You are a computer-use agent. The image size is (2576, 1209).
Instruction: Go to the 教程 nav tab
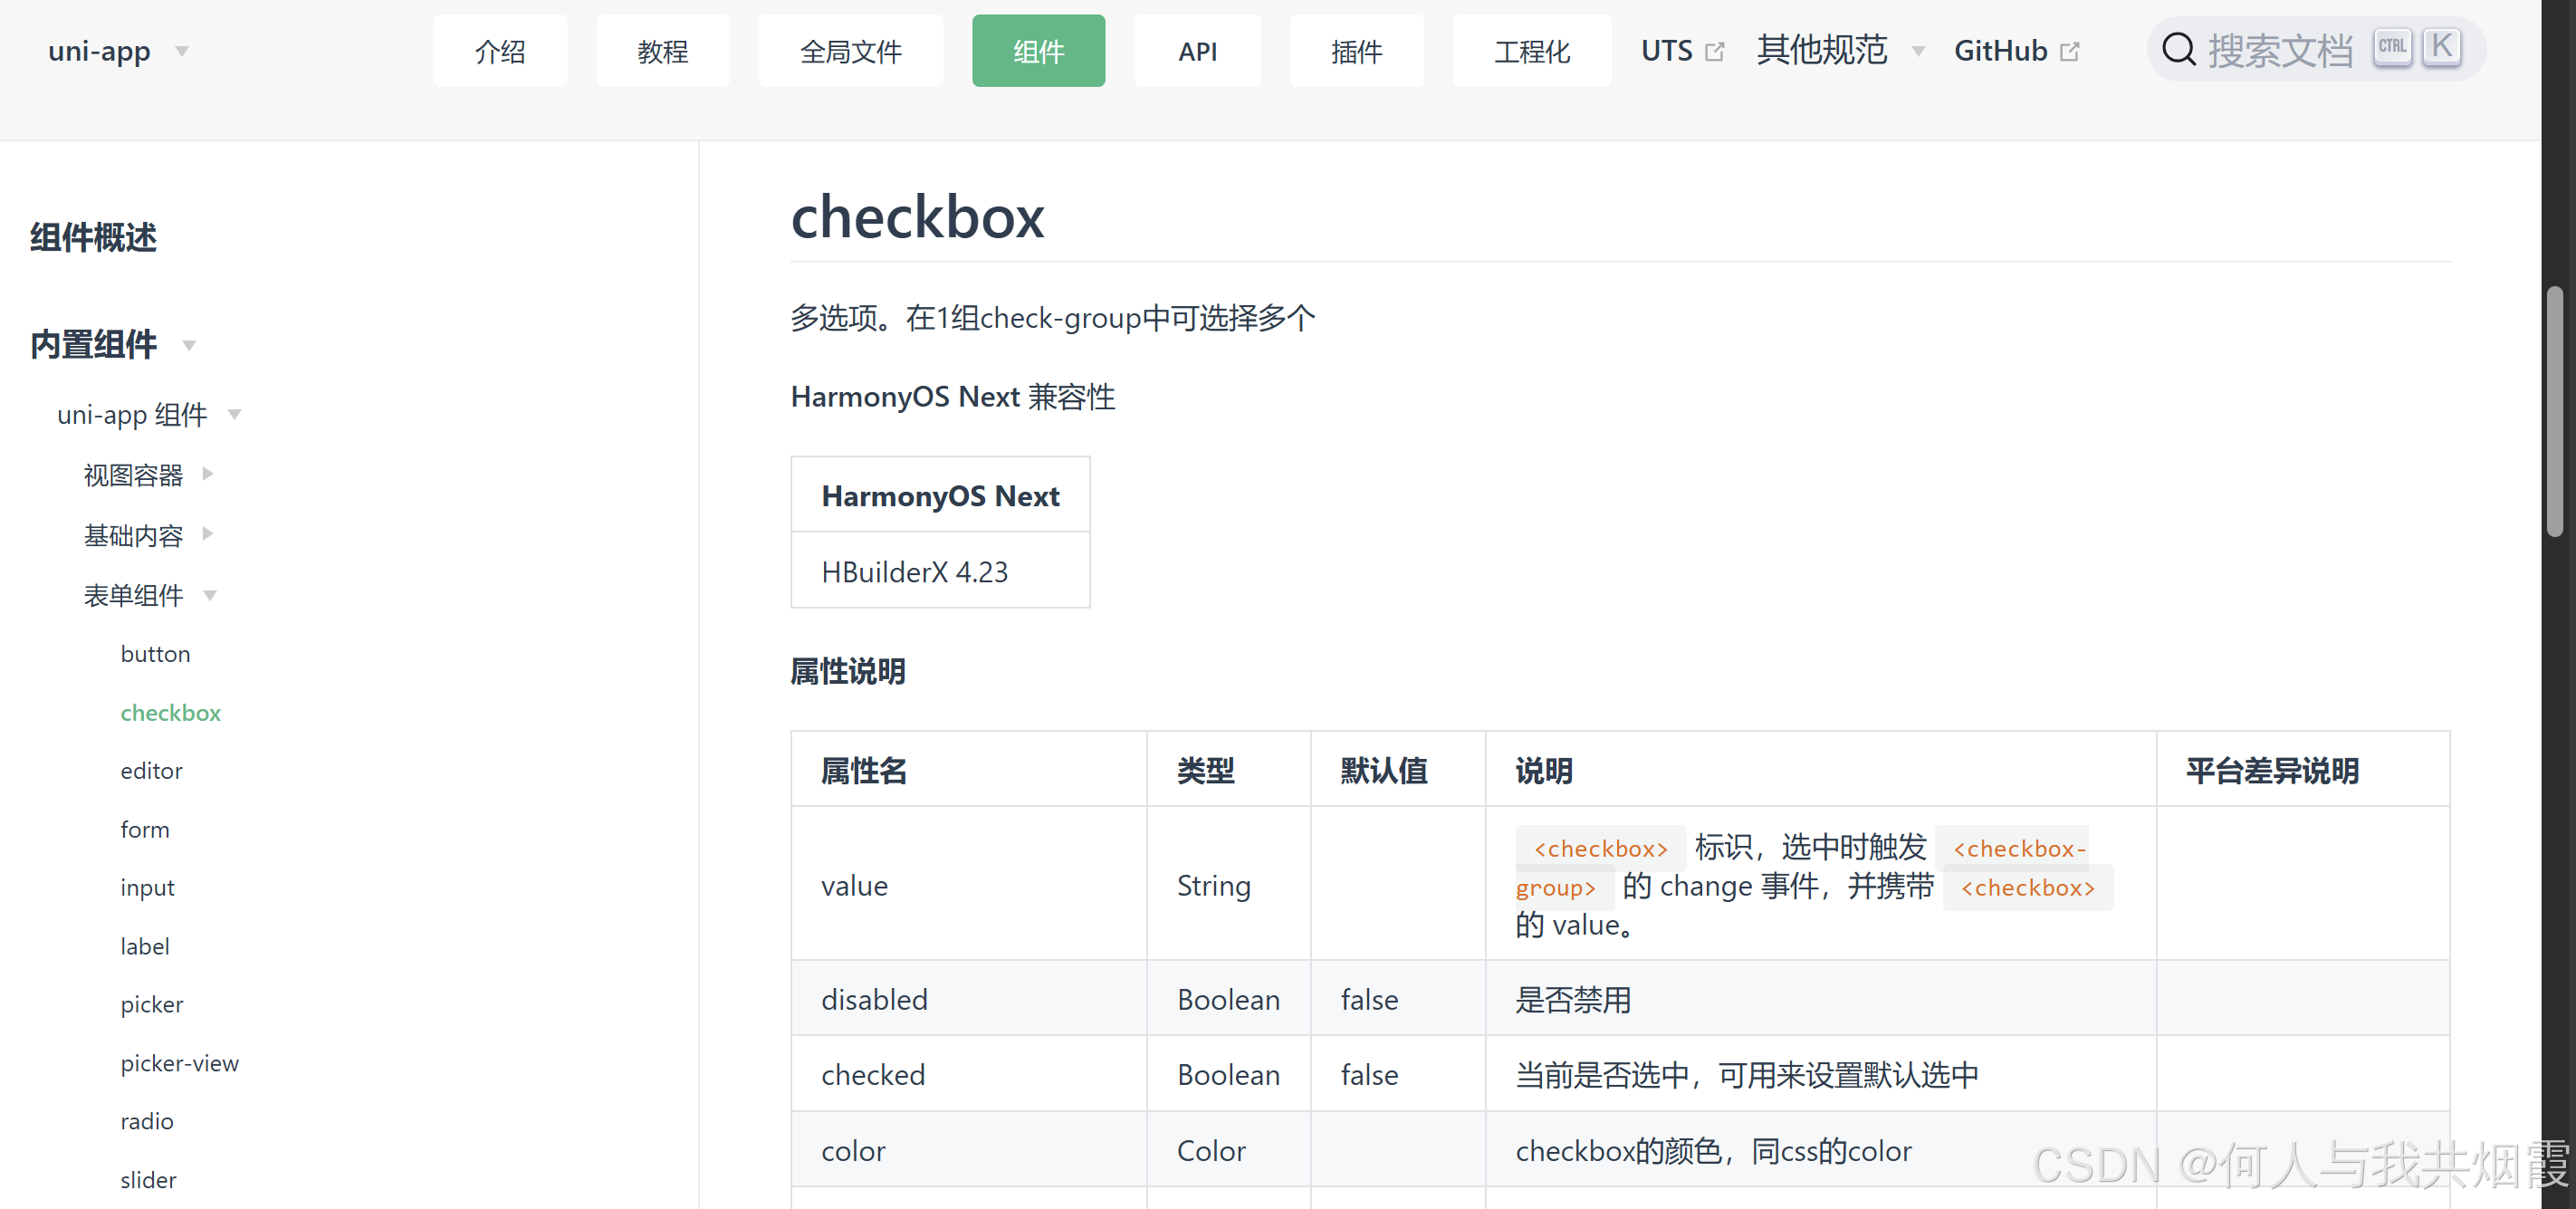pyautogui.click(x=662, y=51)
